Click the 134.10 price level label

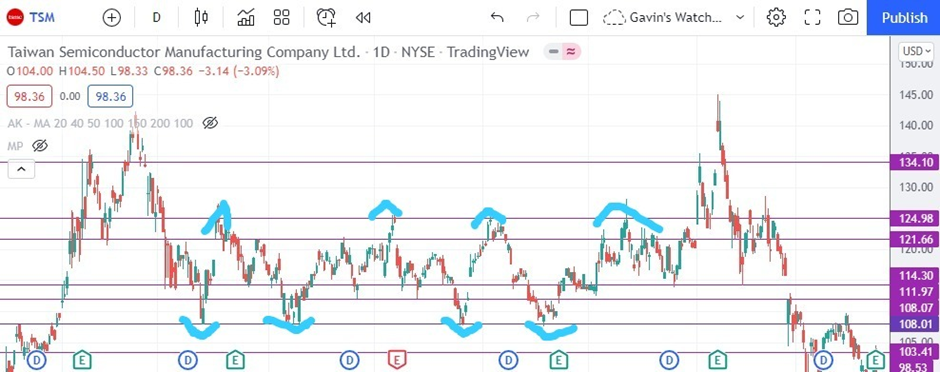915,162
